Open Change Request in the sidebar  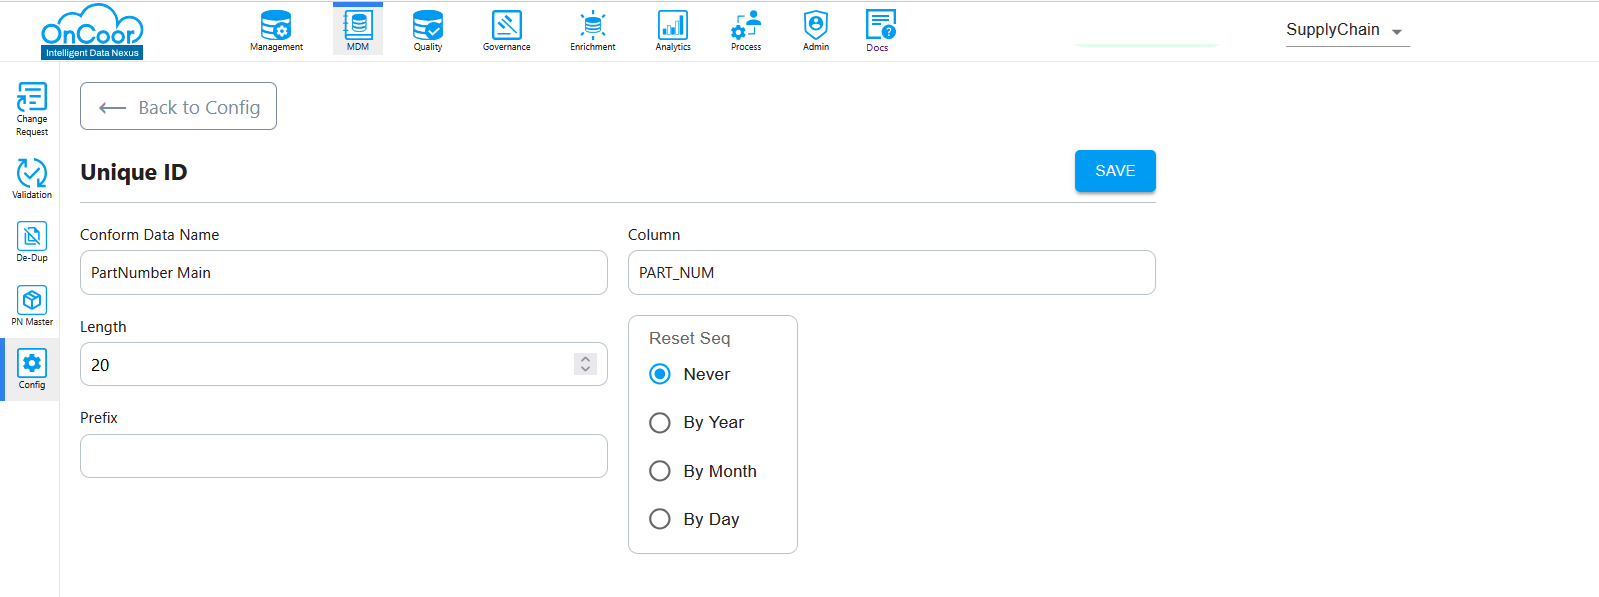click(x=32, y=109)
